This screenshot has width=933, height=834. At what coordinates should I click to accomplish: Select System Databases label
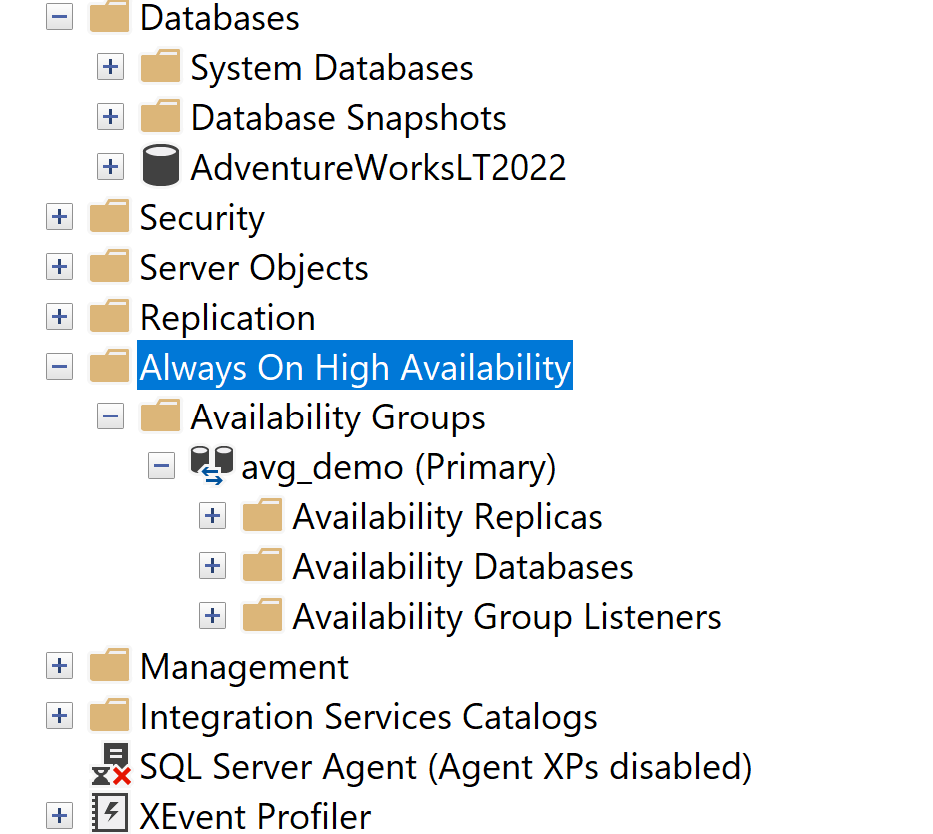[332, 68]
